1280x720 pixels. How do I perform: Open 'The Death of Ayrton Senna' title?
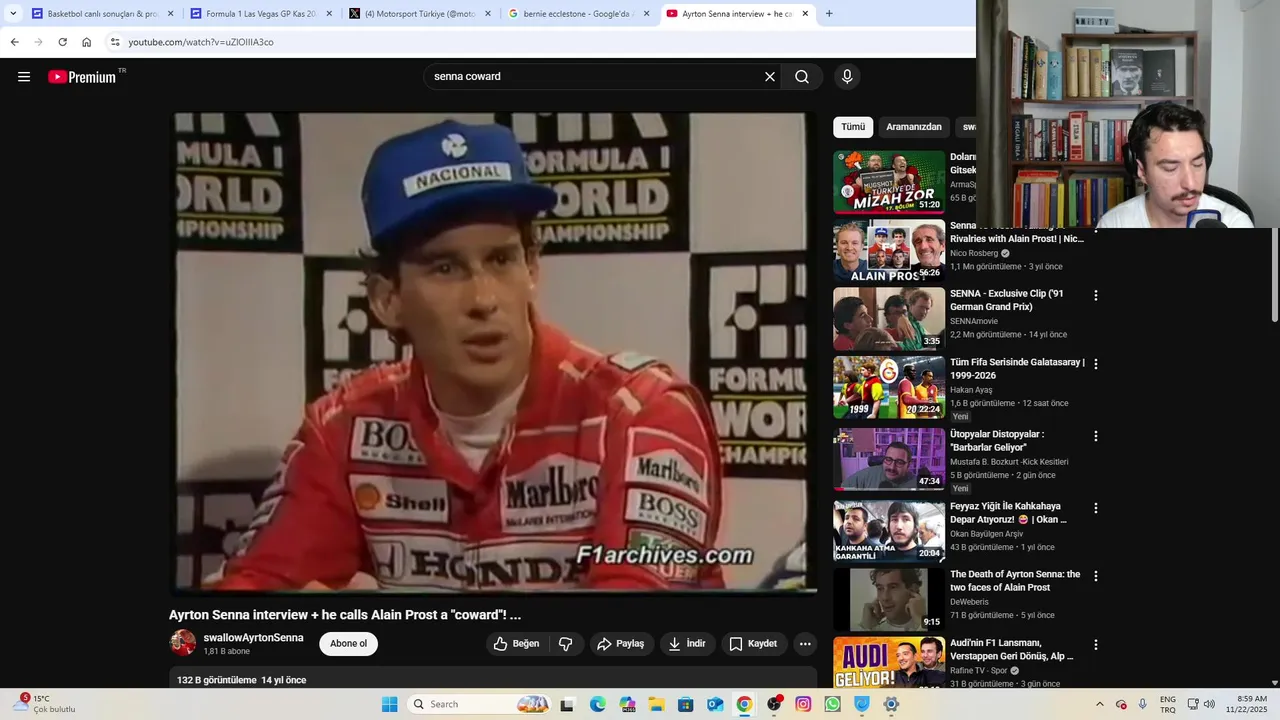pyautogui.click(x=1015, y=581)
